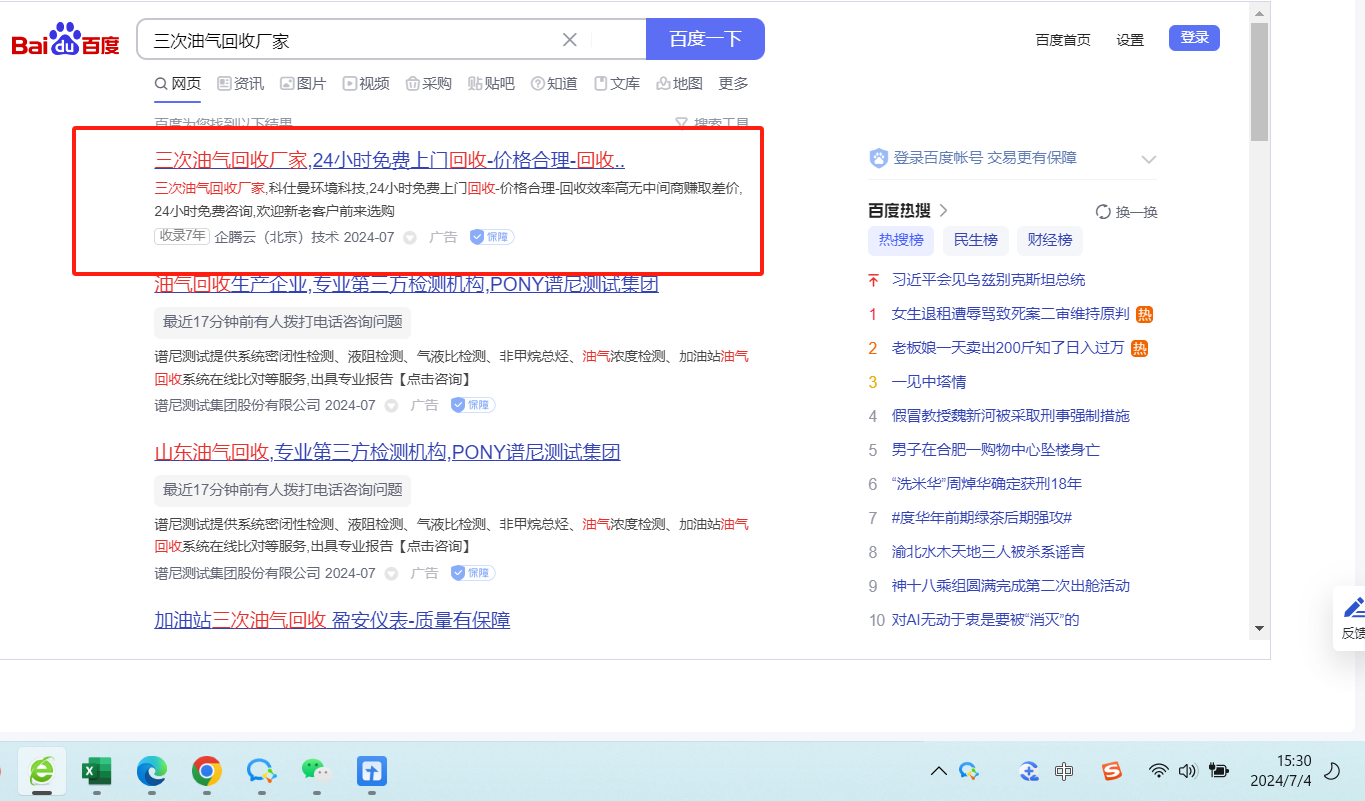Show hidden system tray icons chevron
The width and height of the screenshot is (1365, 801).
click(938, 771)
